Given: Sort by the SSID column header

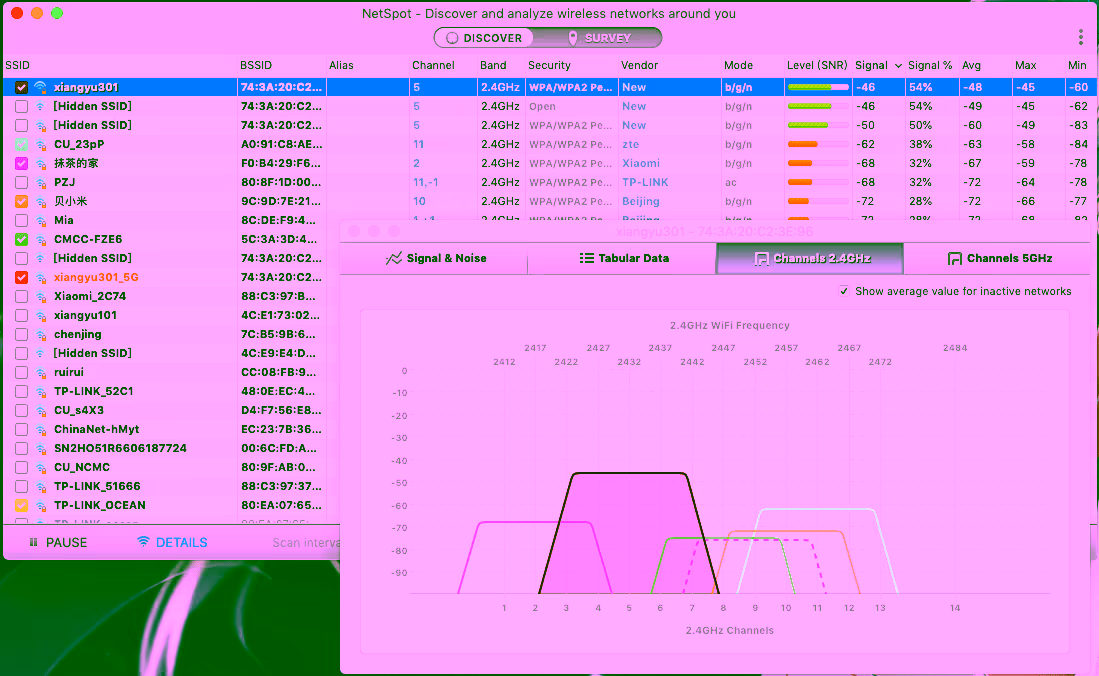Looking at the screenshot, I should [x=18, y=65].
